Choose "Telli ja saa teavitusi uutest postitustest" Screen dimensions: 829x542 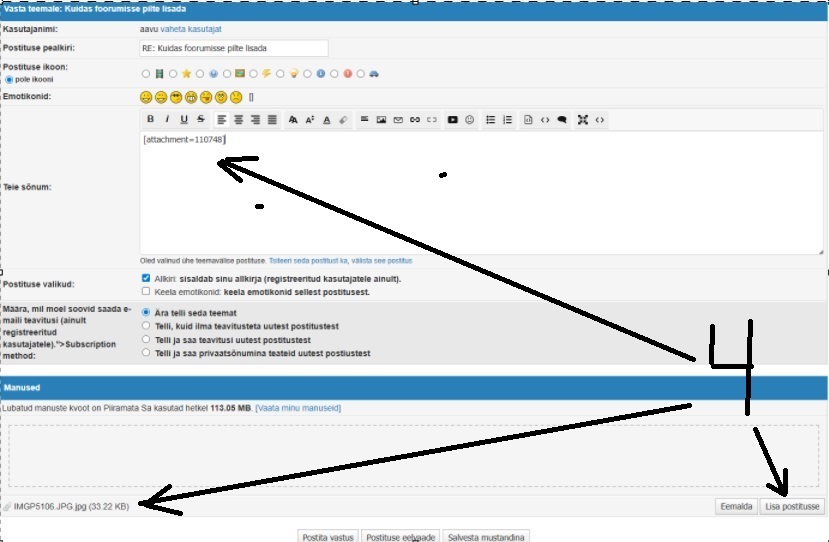click(x=146, y=339)
